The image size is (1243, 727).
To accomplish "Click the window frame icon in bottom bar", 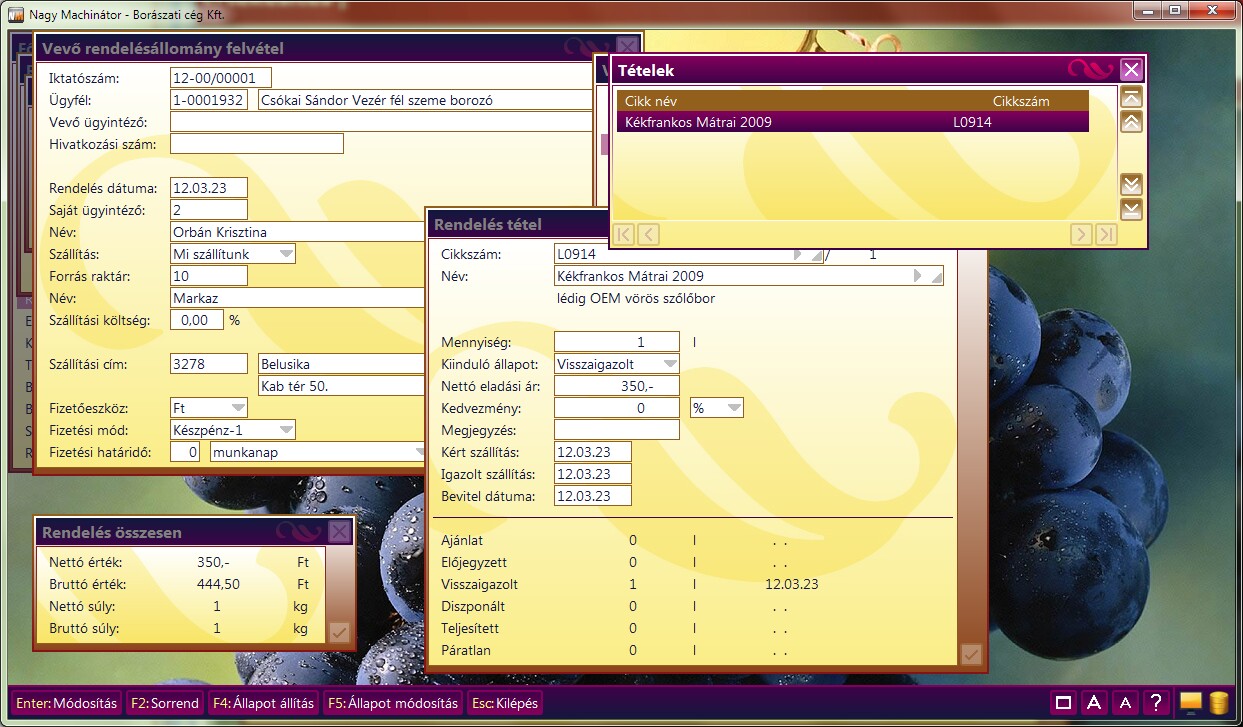I will point(1064,703).
